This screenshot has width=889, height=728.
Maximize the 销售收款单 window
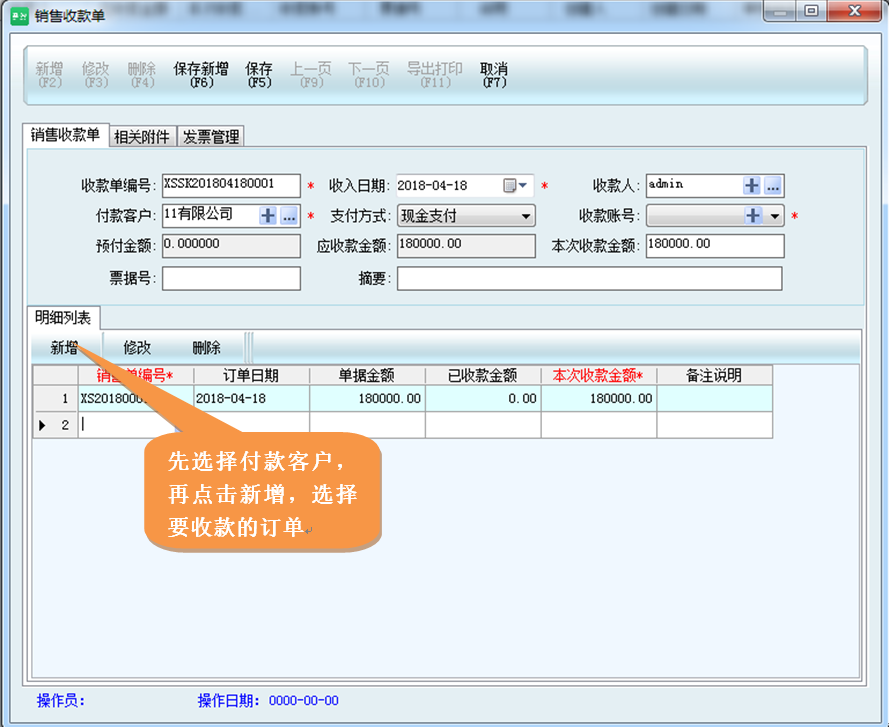click(x=811, y=11)
